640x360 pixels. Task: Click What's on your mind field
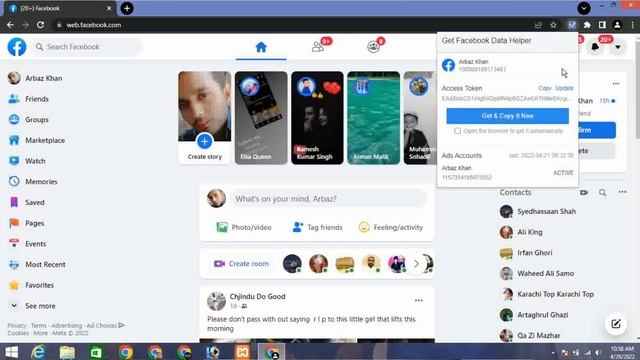328,199
